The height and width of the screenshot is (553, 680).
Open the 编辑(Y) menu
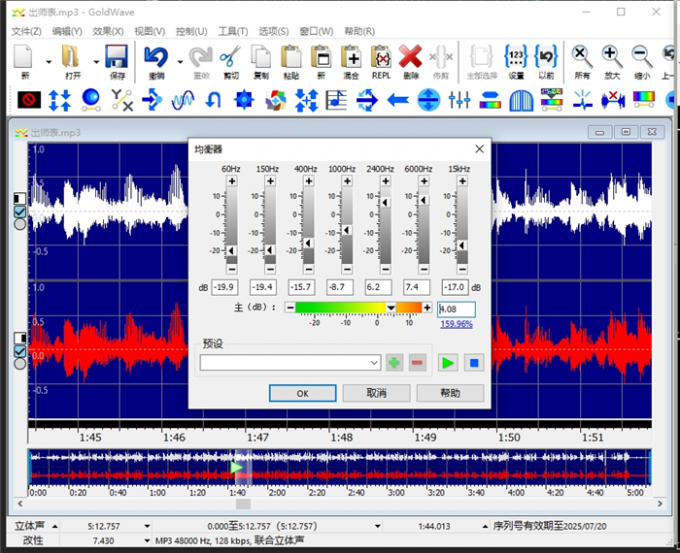[67, 31]
